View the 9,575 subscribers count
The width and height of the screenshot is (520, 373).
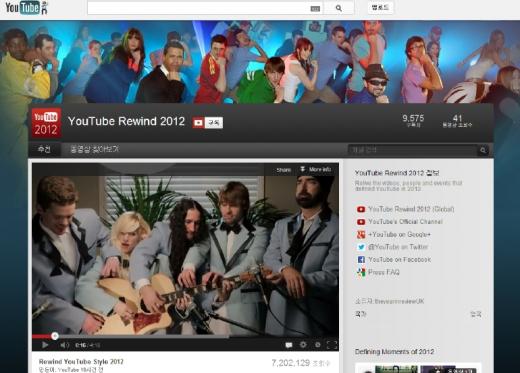[x=413, y=121]
